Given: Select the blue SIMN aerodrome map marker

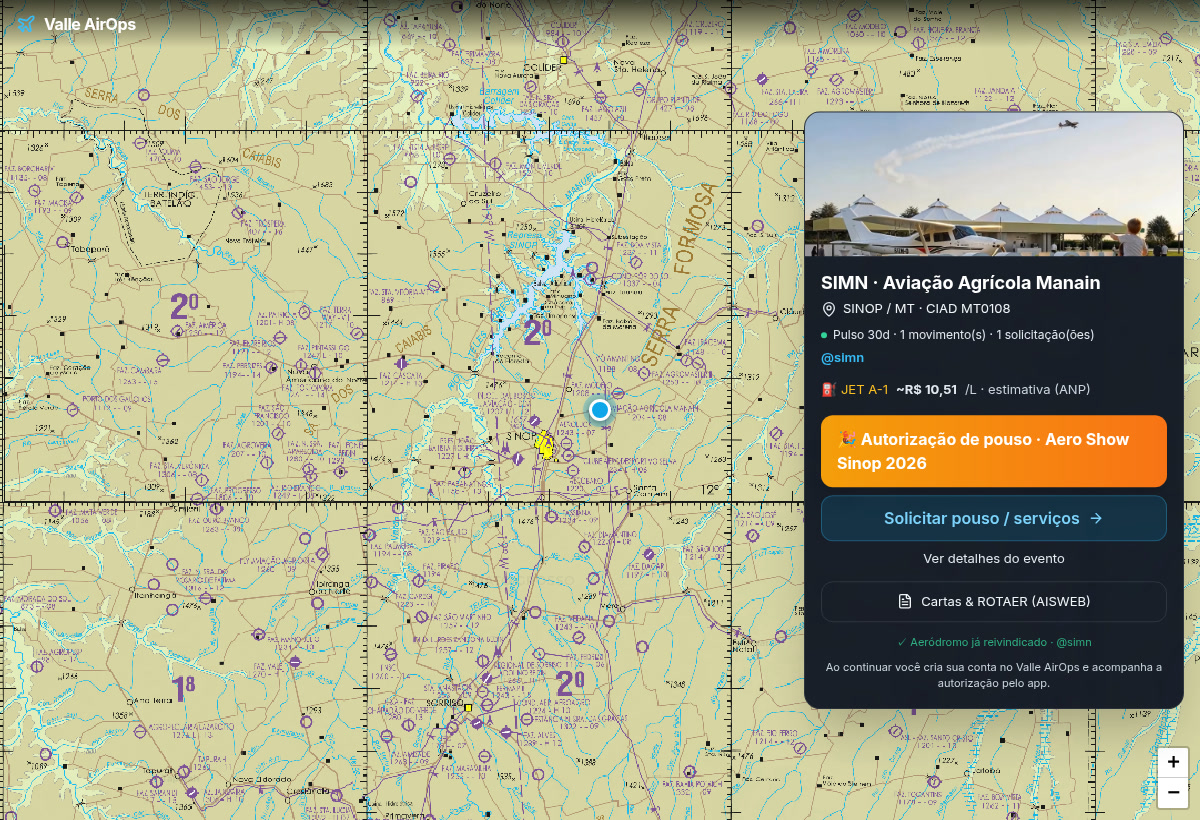Looking at the screenshot, I should (x=600, y=410).
